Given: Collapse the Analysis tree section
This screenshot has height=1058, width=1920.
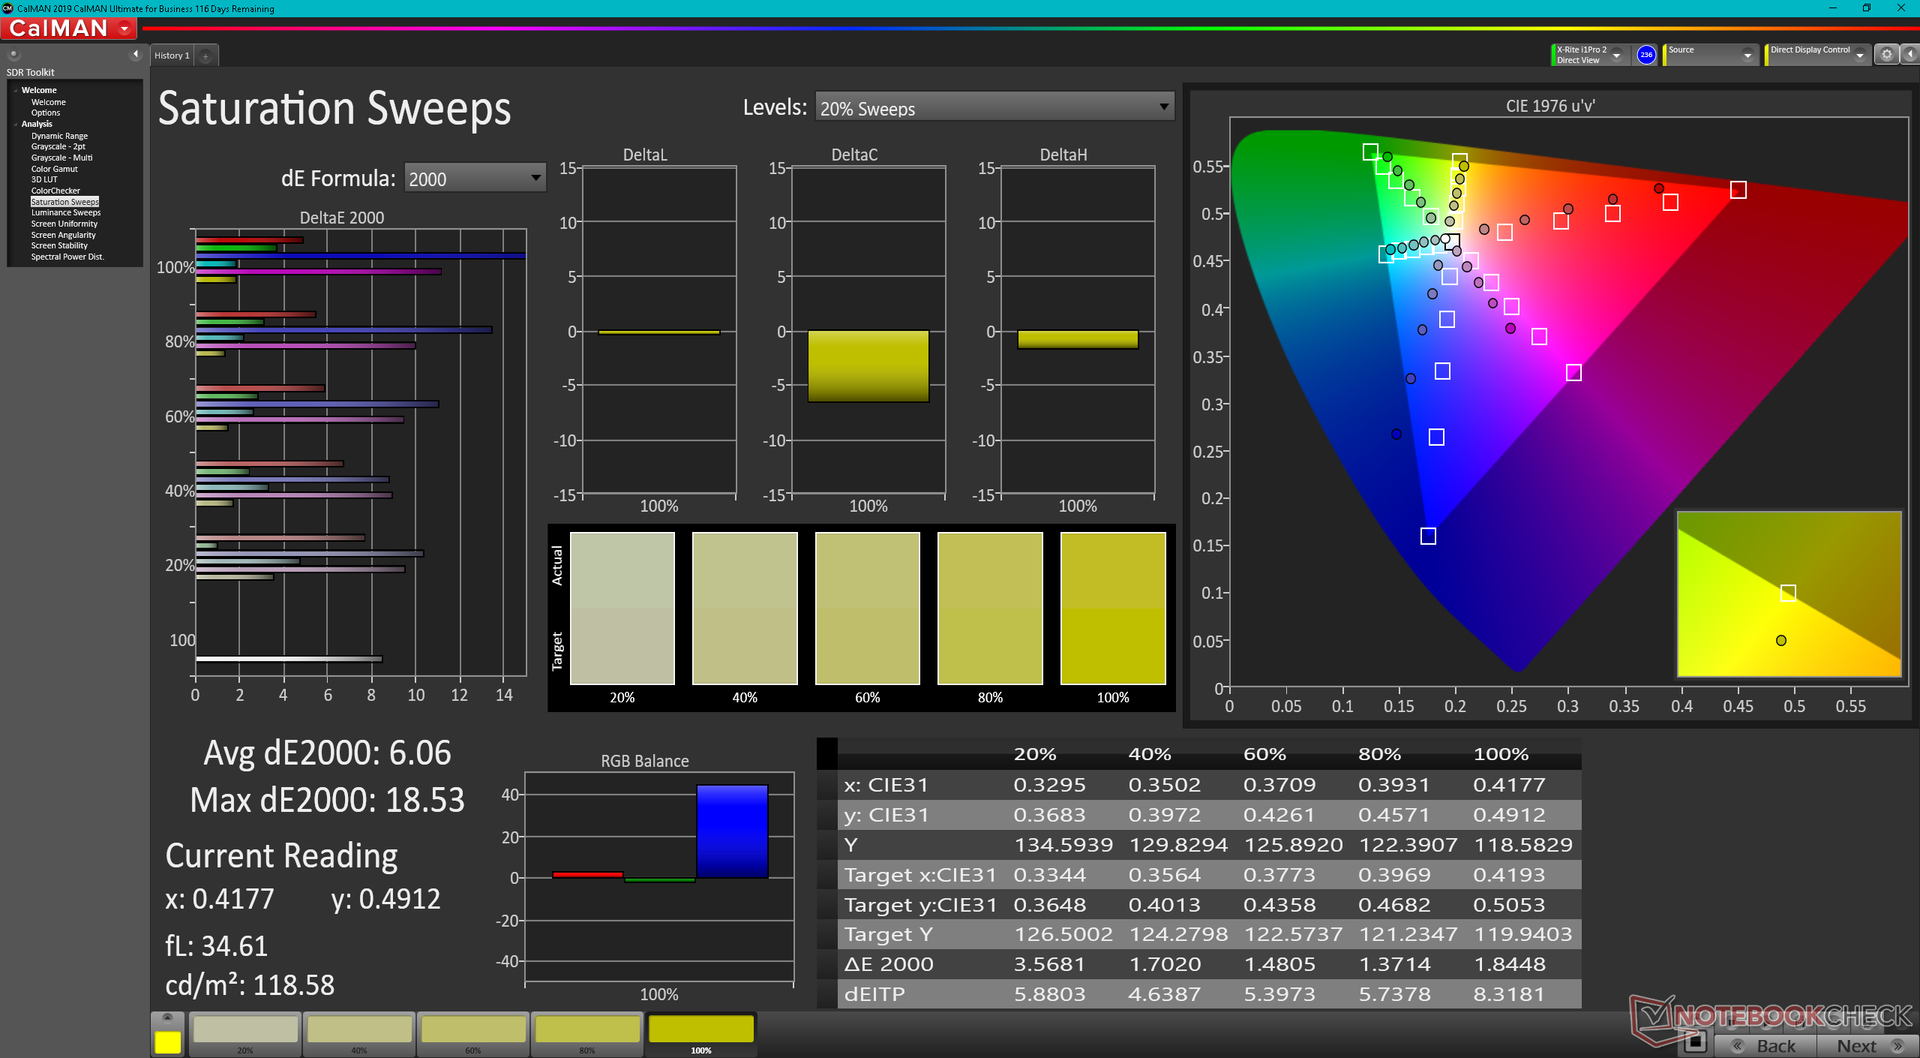Looking at the screenshot, I should (x=16, y=124).
